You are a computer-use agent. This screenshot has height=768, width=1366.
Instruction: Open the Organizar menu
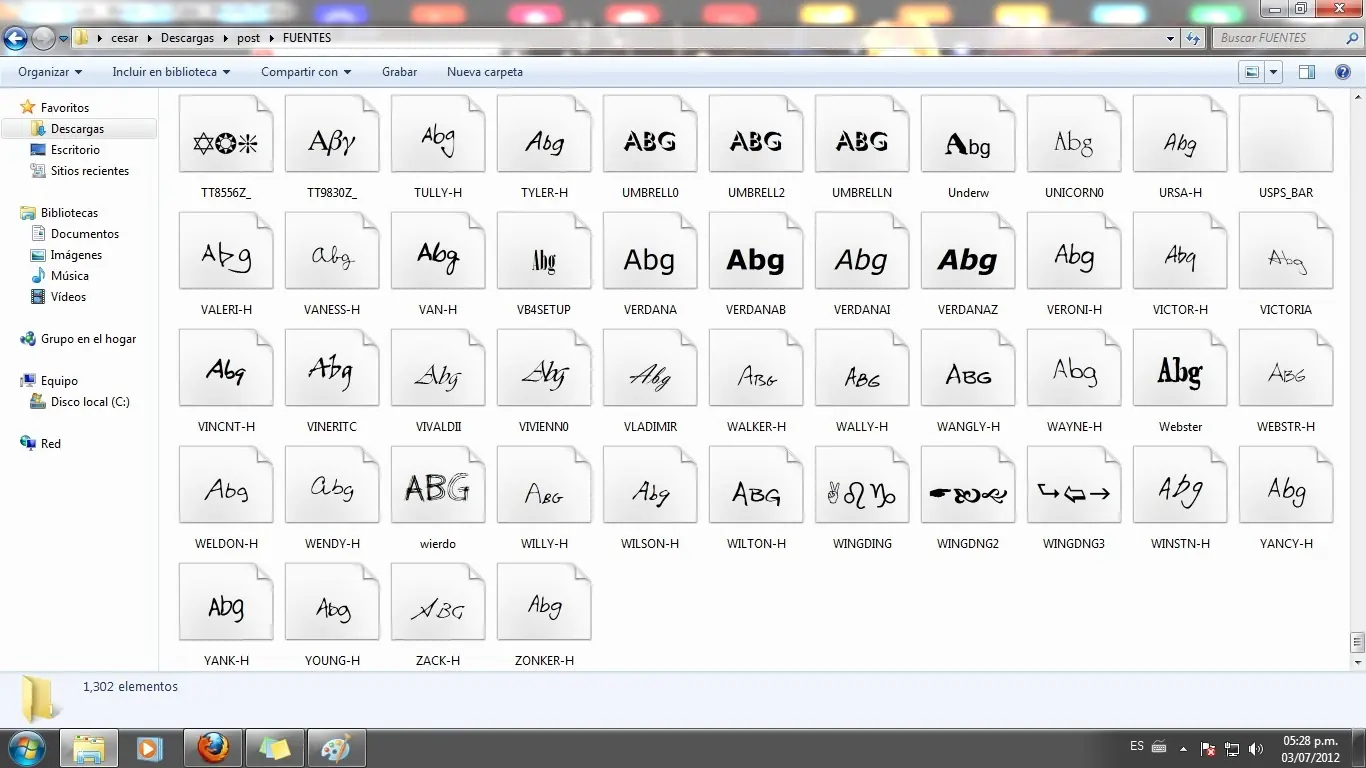click(x=50, y=72)
